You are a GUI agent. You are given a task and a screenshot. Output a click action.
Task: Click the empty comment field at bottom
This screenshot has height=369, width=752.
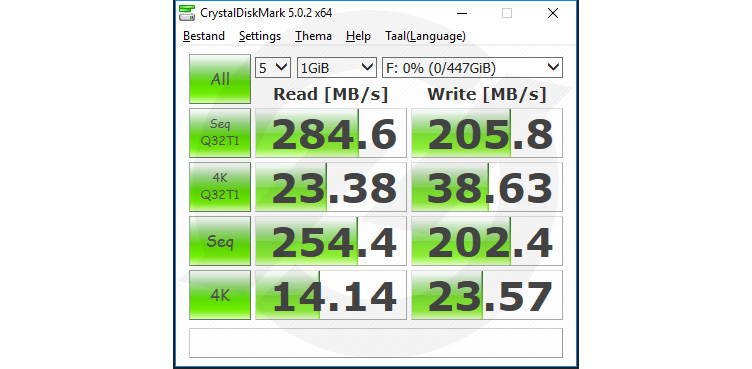pos(376,343)
